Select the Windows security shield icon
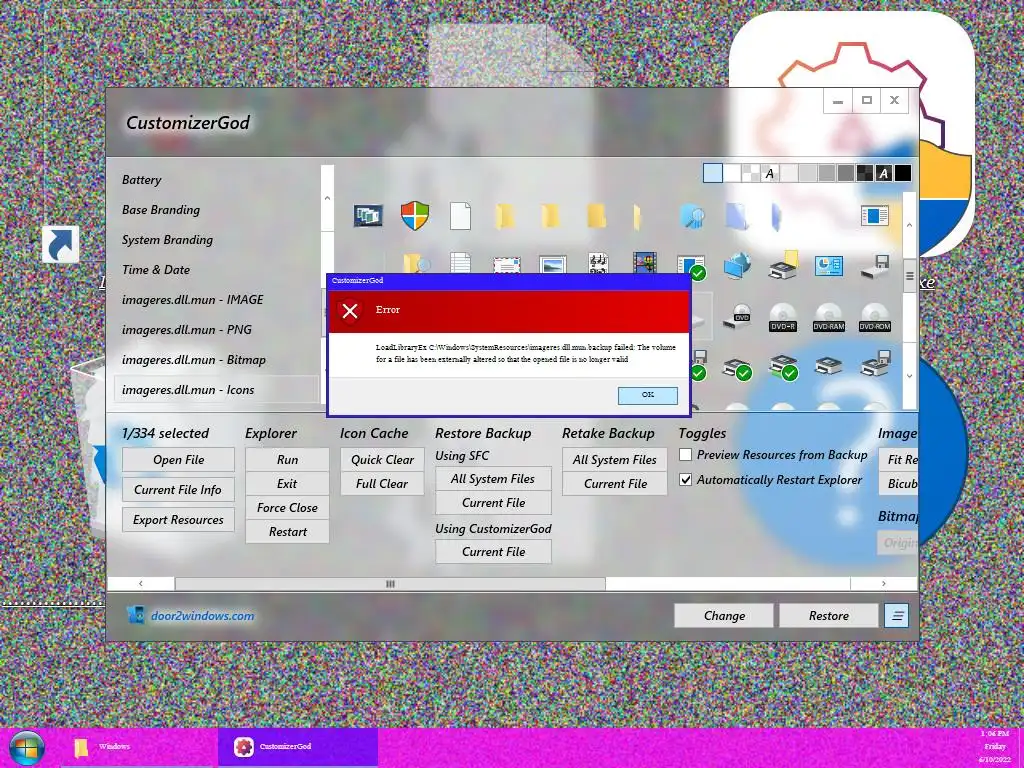This screenshot has height=768, width=1024. click(x=415, y=216)
